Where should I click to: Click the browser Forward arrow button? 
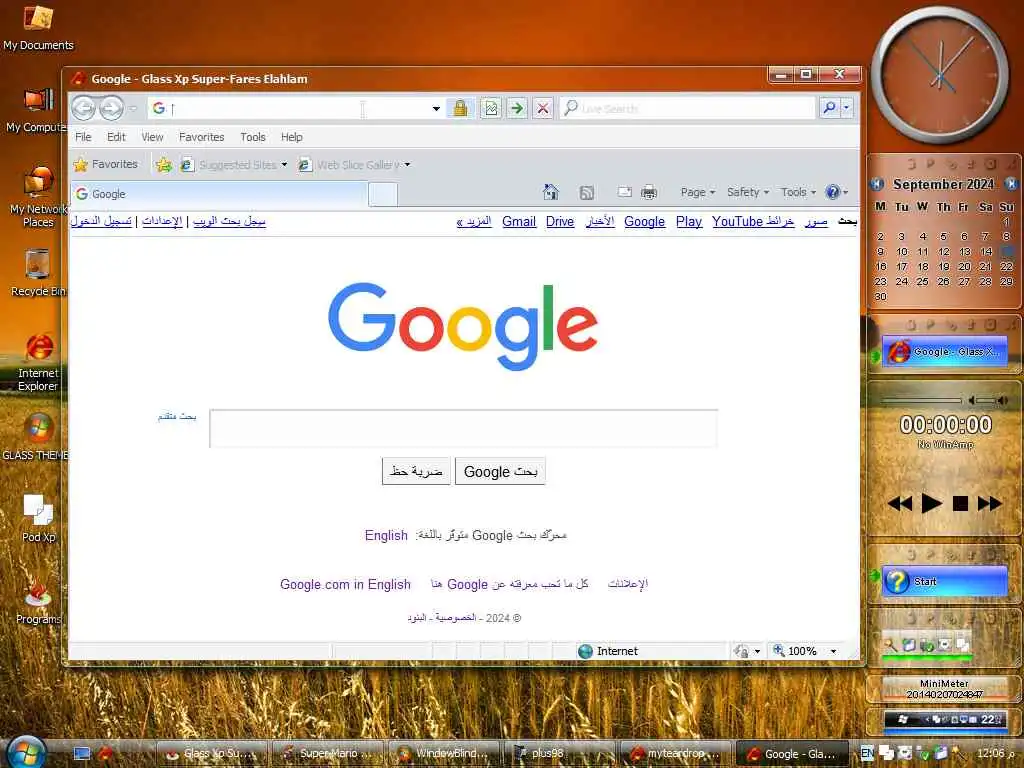coord(111,108)
